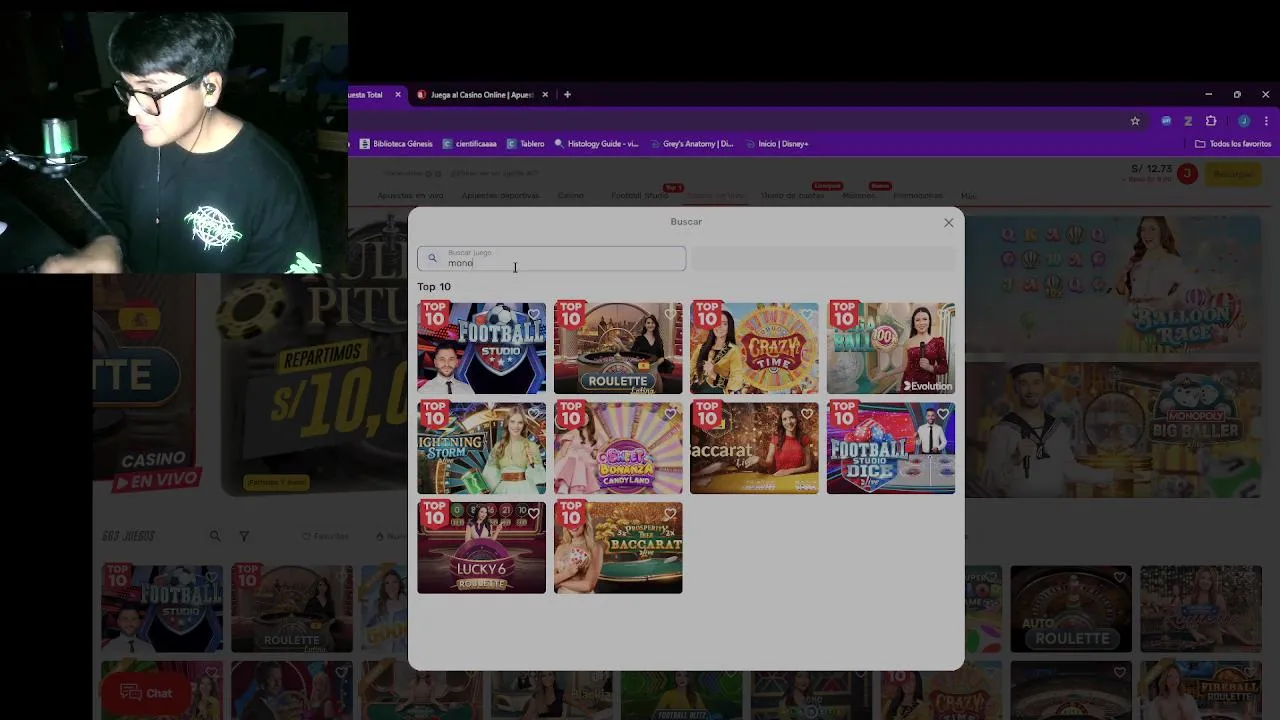Open Biblioteca Génesis bookmark
The width and height of the screenshot is (1280, 720).
point(396,144)
